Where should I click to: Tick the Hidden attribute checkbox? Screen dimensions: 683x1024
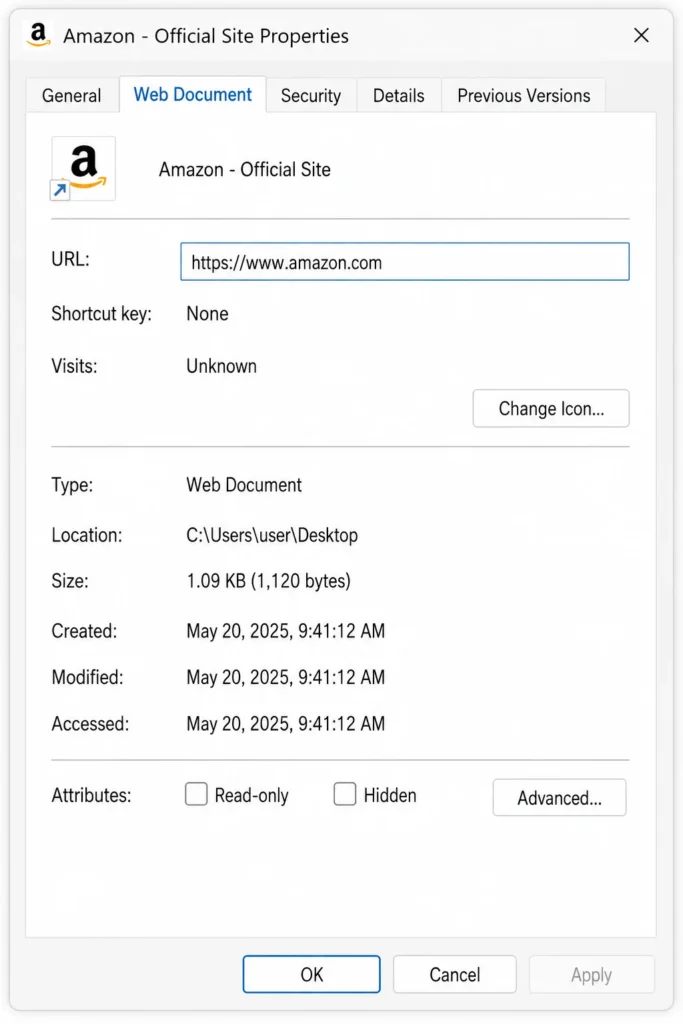[x=345, y=795]
